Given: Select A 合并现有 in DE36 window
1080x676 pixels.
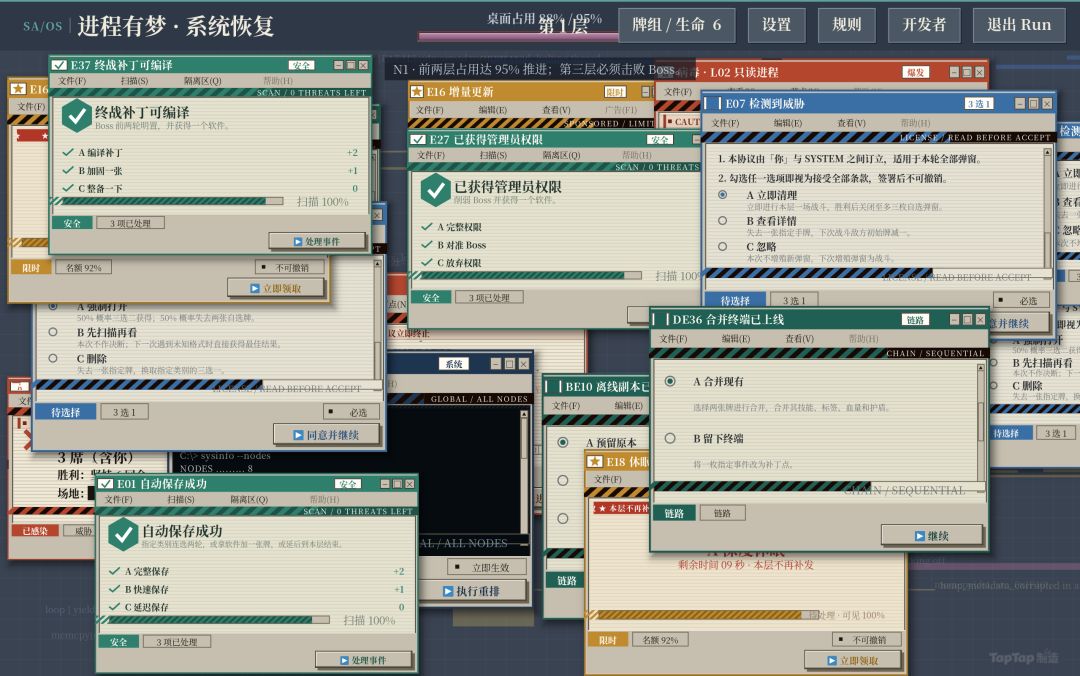Looking at the screenshot, I should [x=669, y=381].
